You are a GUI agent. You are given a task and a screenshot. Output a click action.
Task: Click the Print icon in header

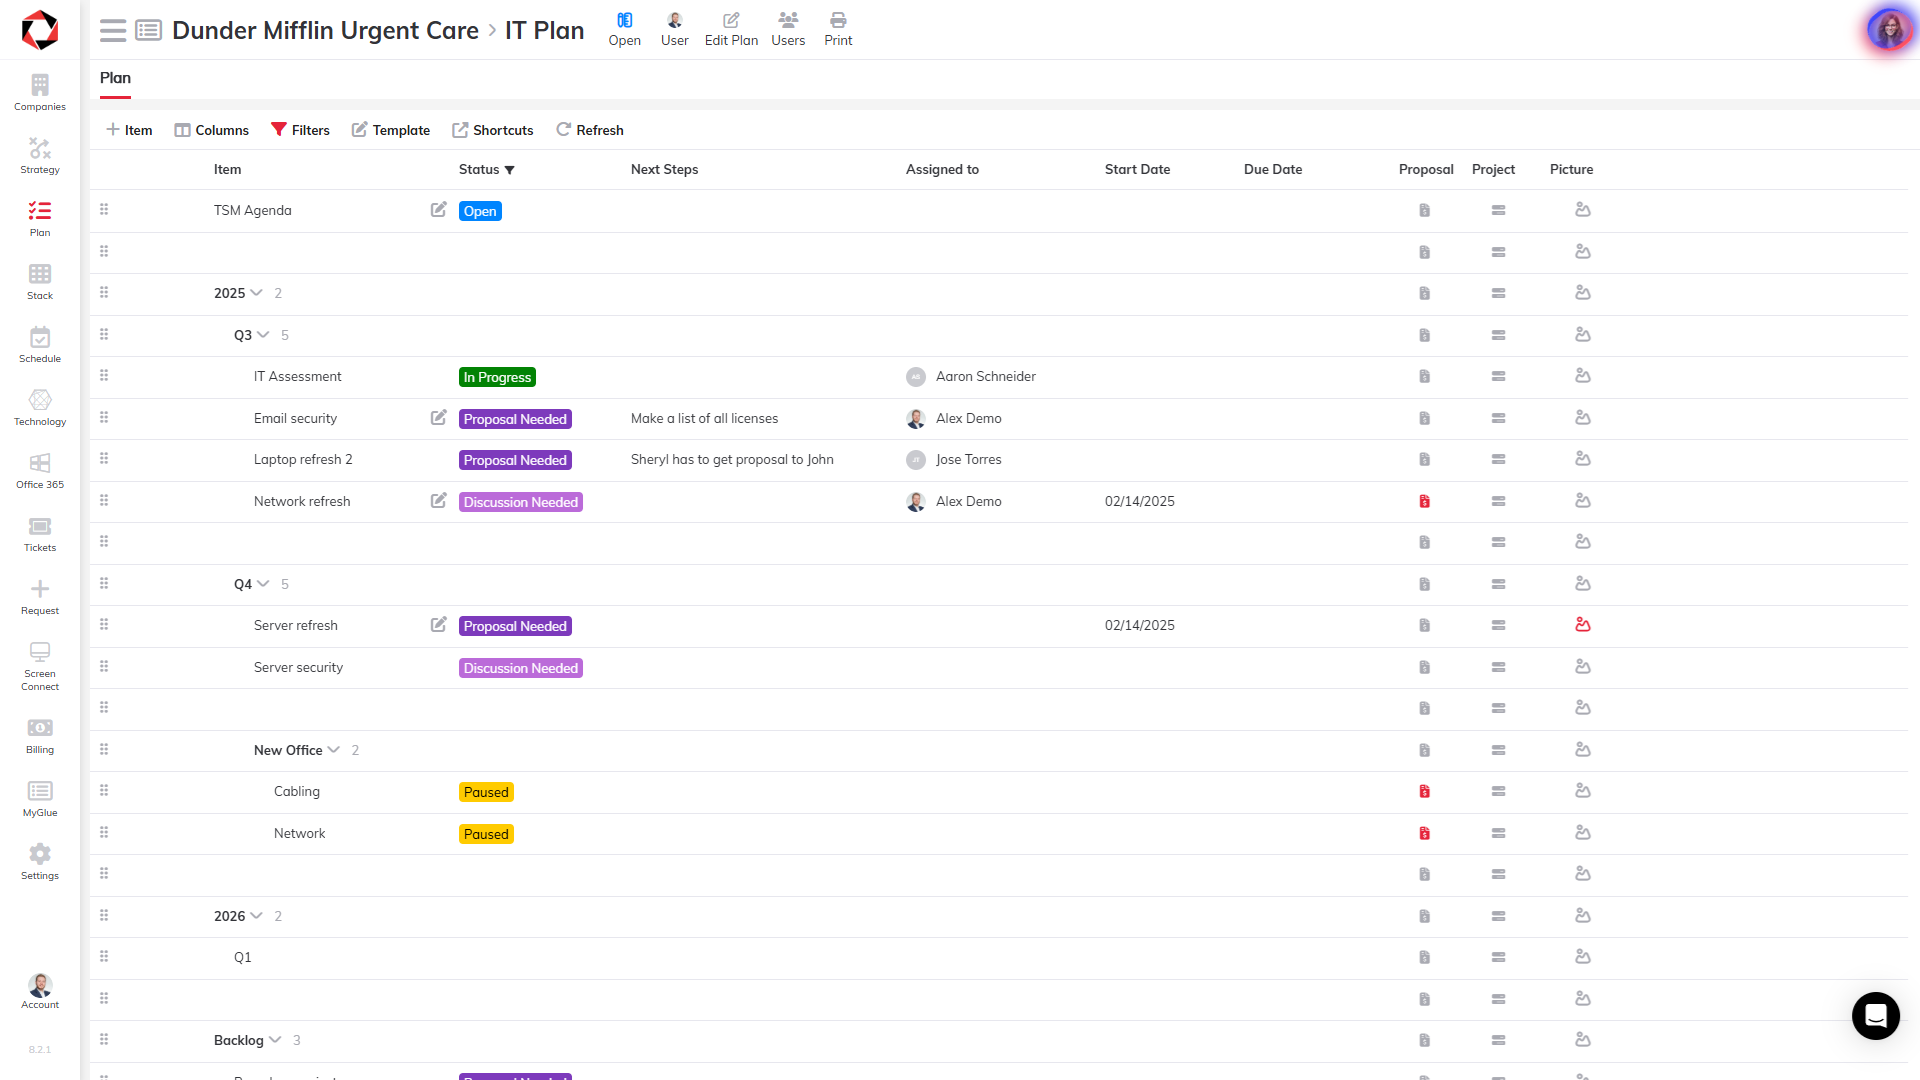[838, 29]
